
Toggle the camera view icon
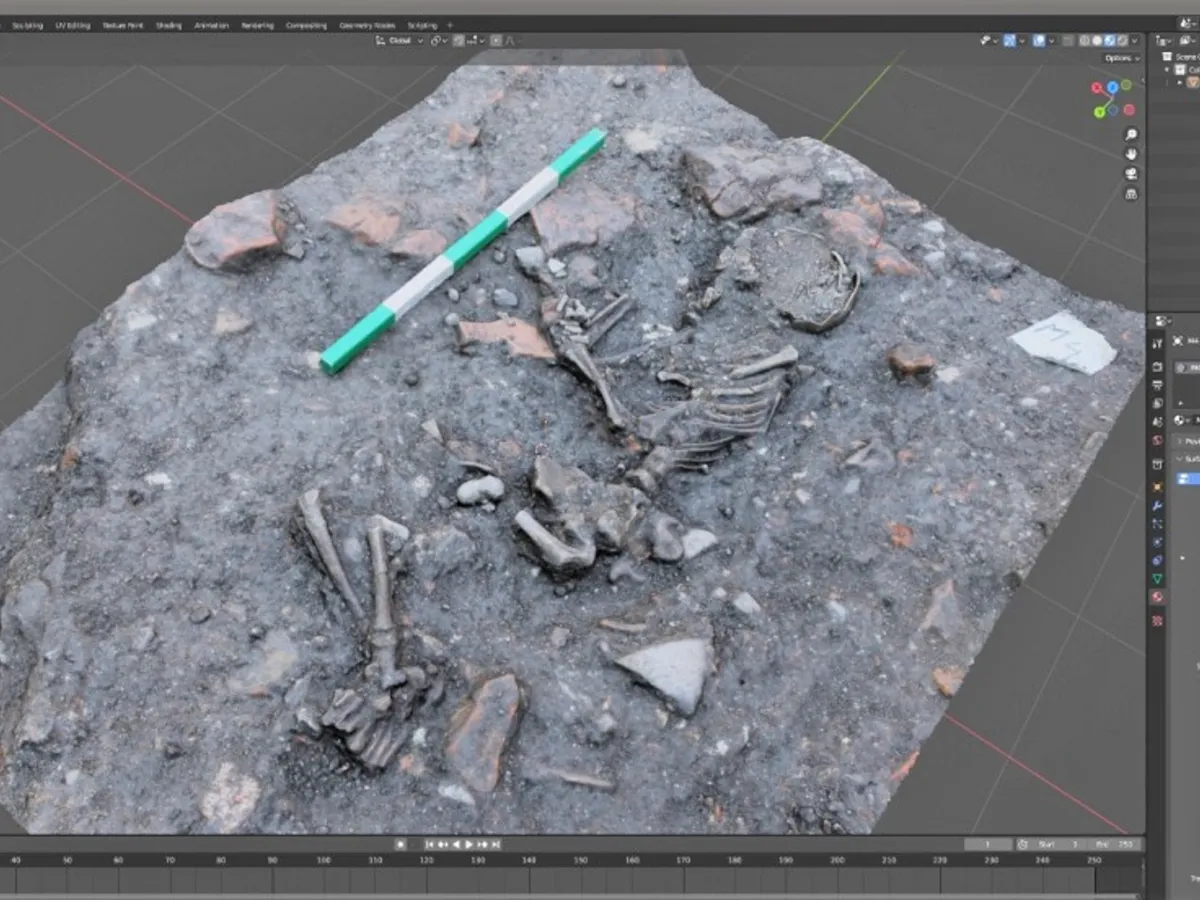[1130, 172]
